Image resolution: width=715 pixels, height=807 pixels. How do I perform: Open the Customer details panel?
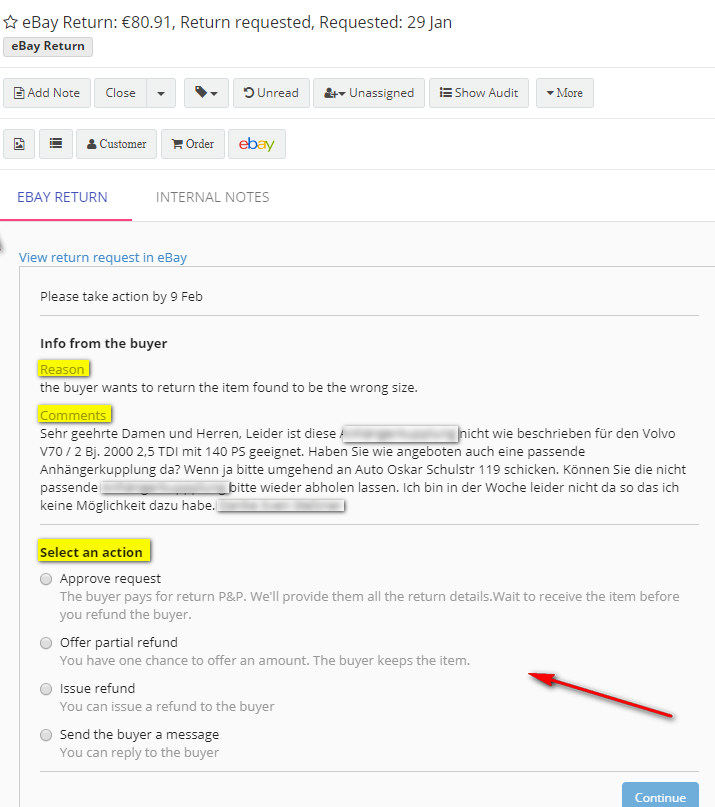tap(117, 144)
